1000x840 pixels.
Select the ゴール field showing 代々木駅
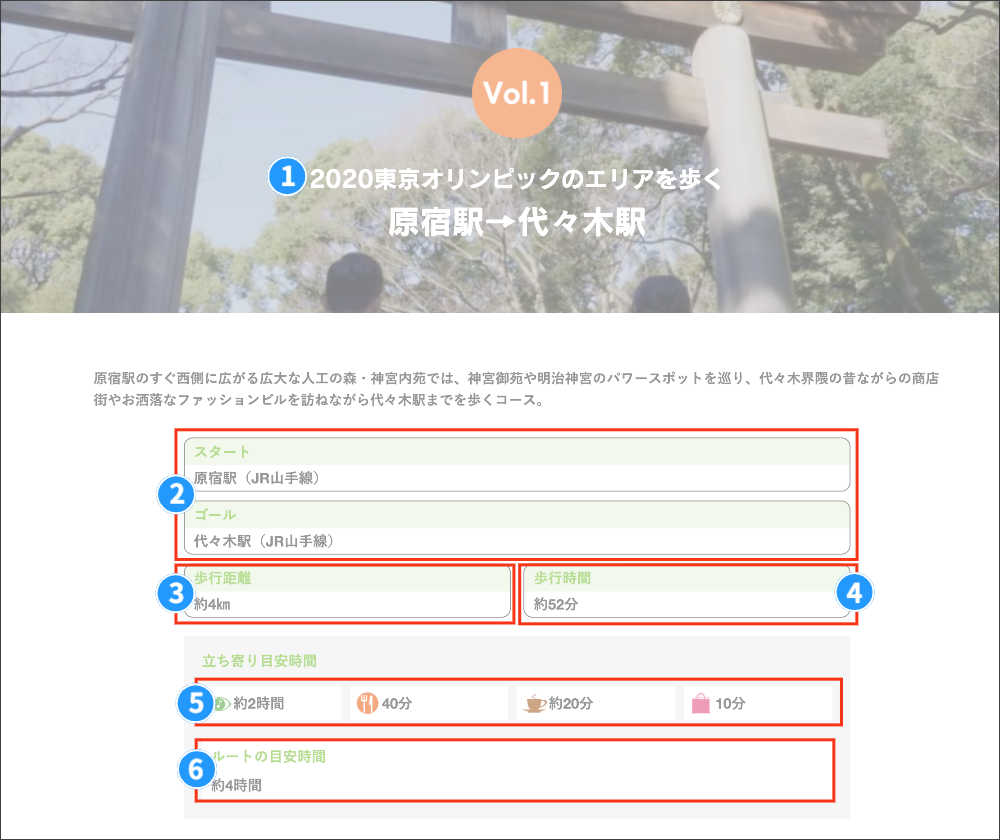coord(516,528)
